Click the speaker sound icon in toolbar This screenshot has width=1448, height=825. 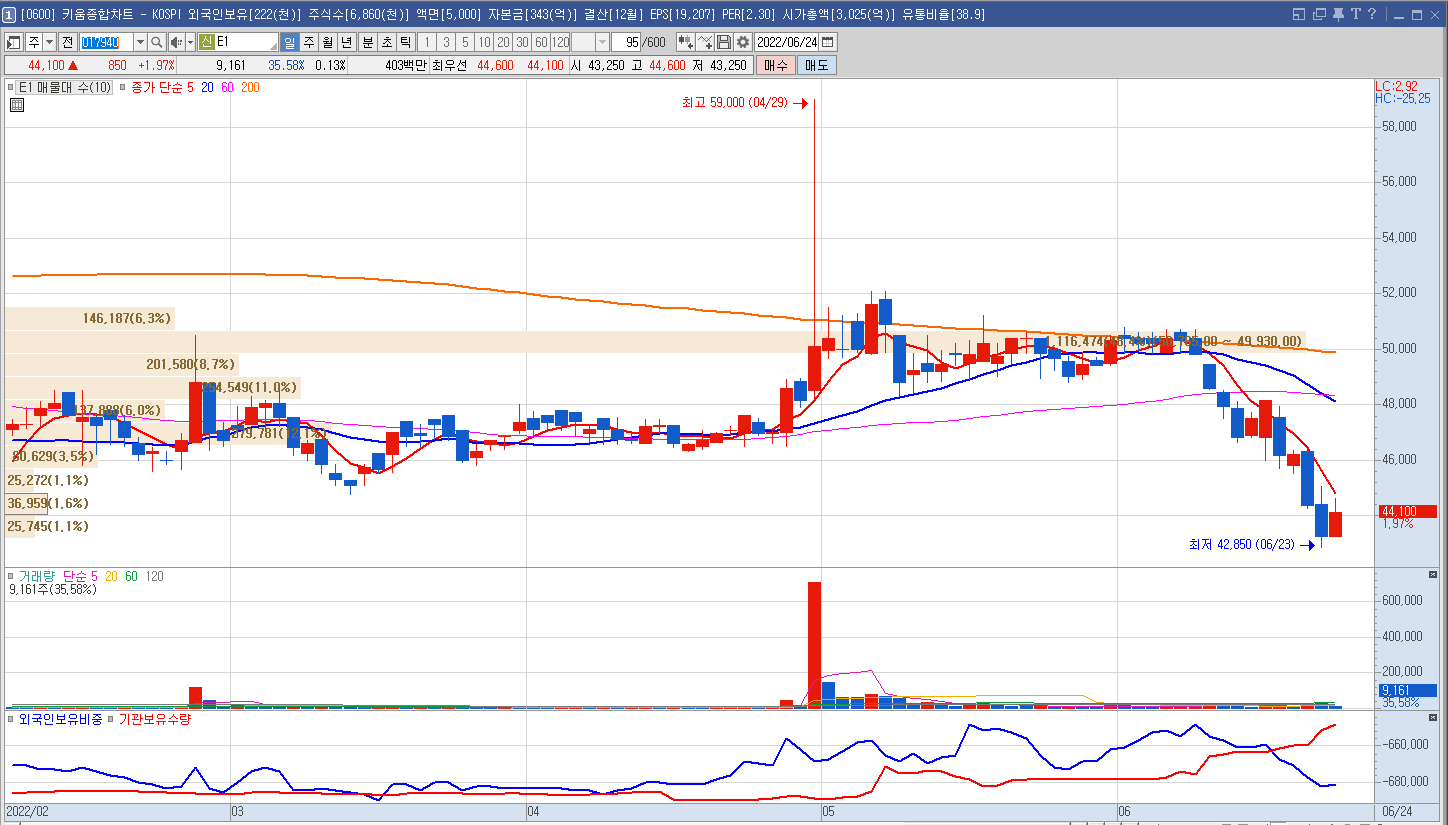(x=176, y=42)
